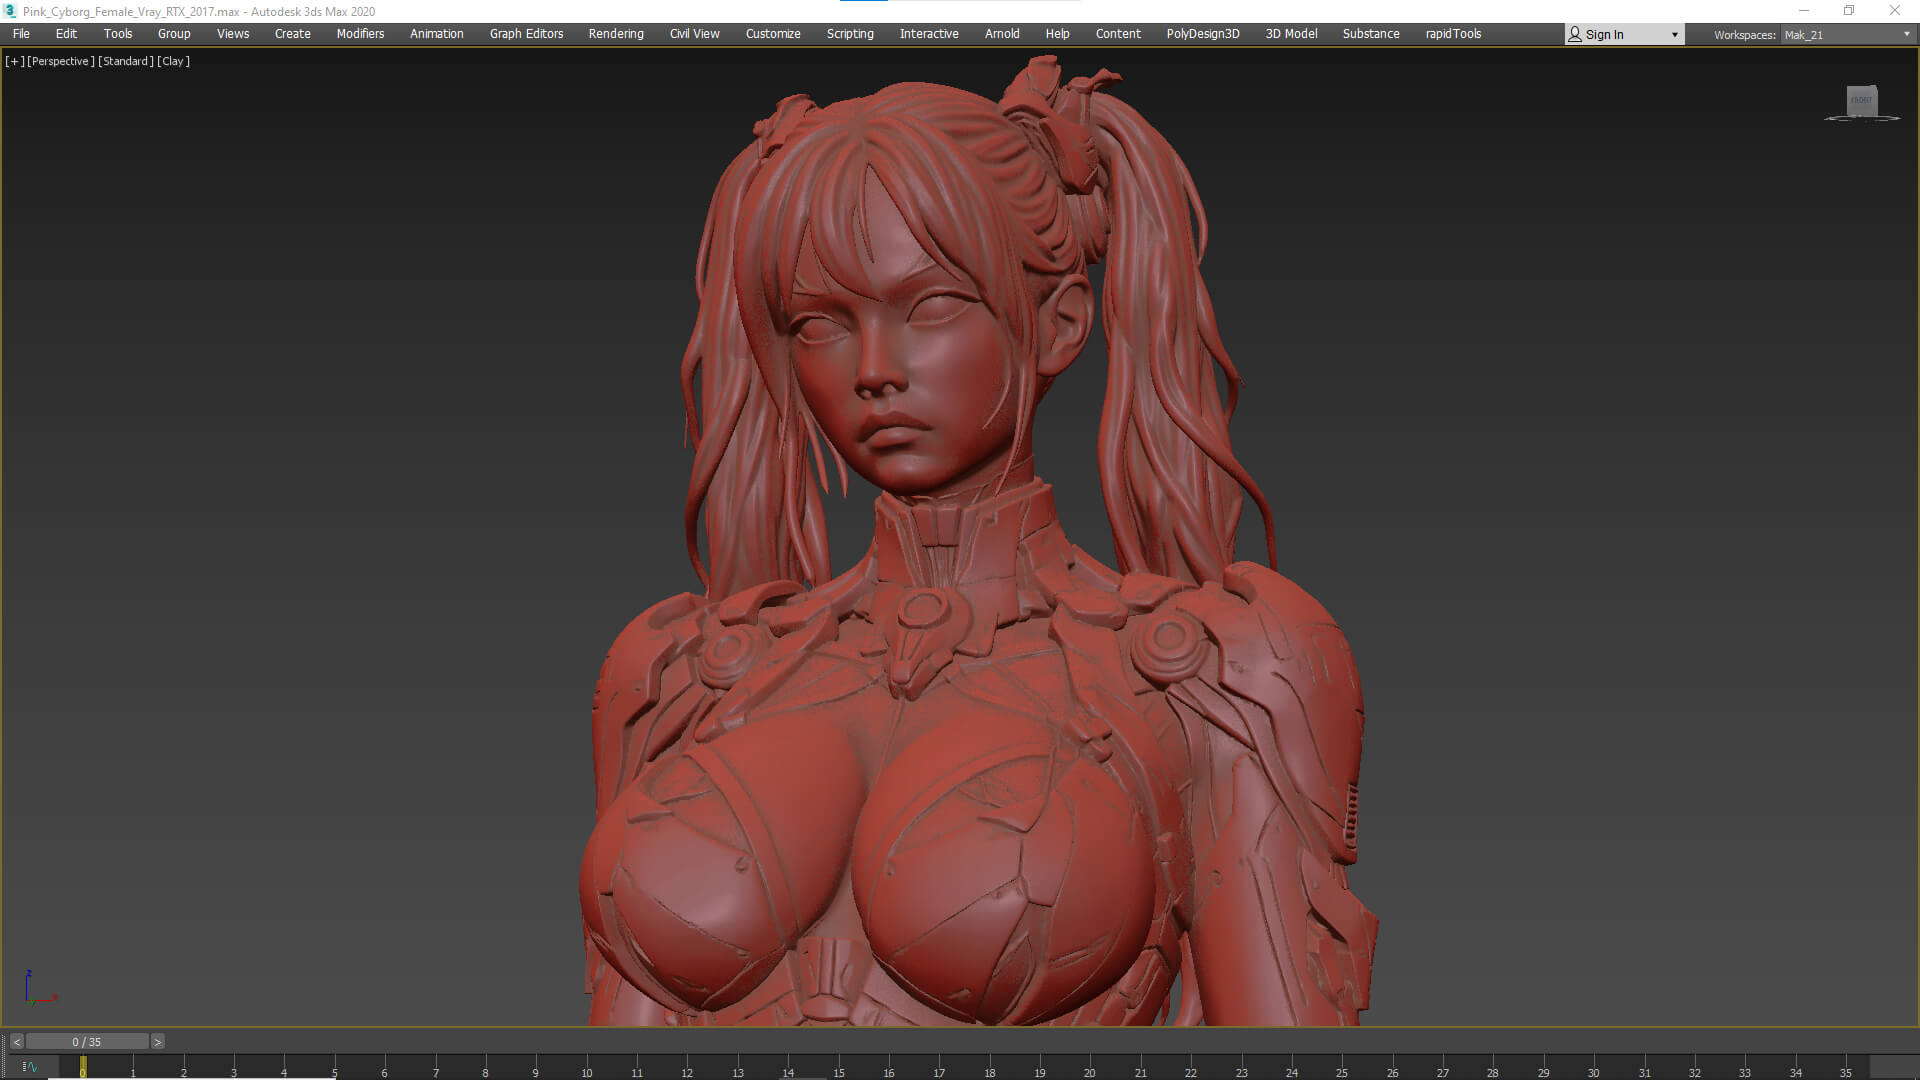Open the Substance menu
This screenshot has width=1920, height=1080.
coord(1371,34)
